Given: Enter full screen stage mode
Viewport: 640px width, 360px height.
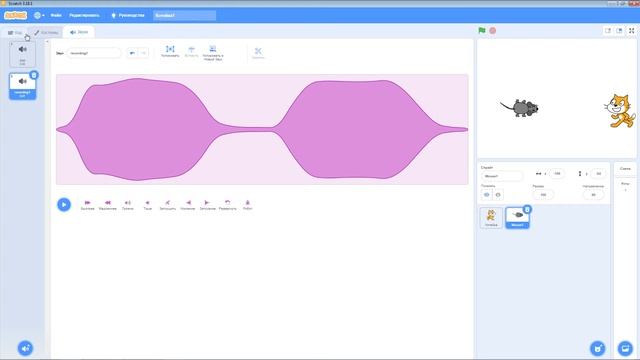Looking at the screenshot, I should tap(631, 31).
